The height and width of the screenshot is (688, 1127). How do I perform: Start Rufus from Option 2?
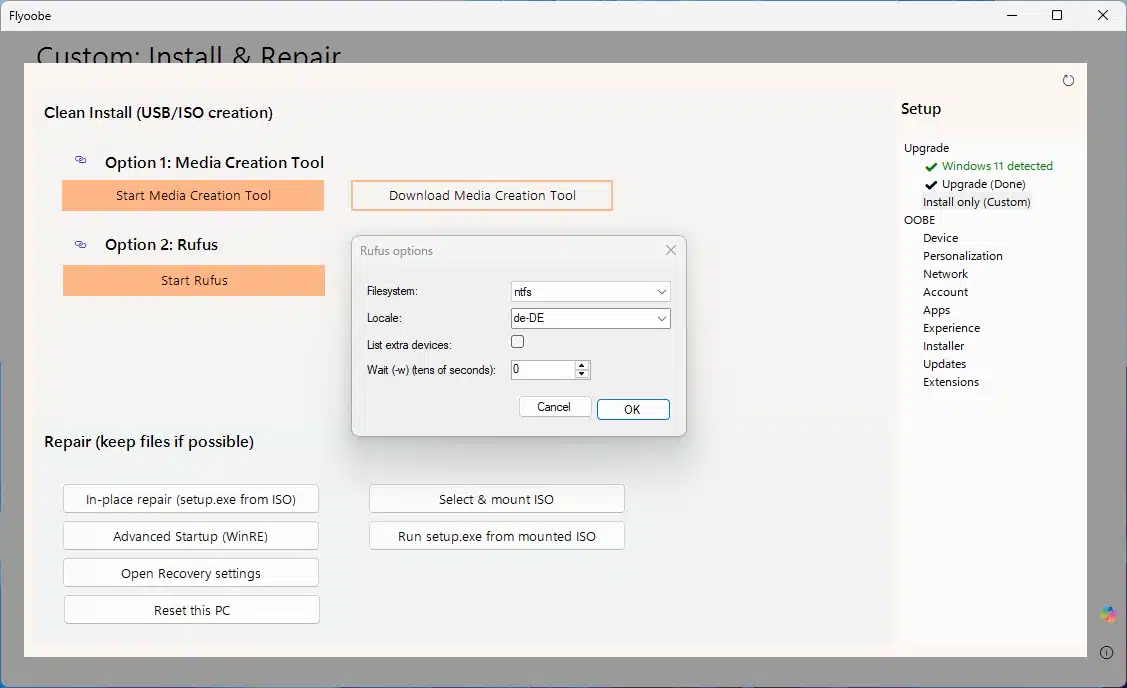(194, 281)
